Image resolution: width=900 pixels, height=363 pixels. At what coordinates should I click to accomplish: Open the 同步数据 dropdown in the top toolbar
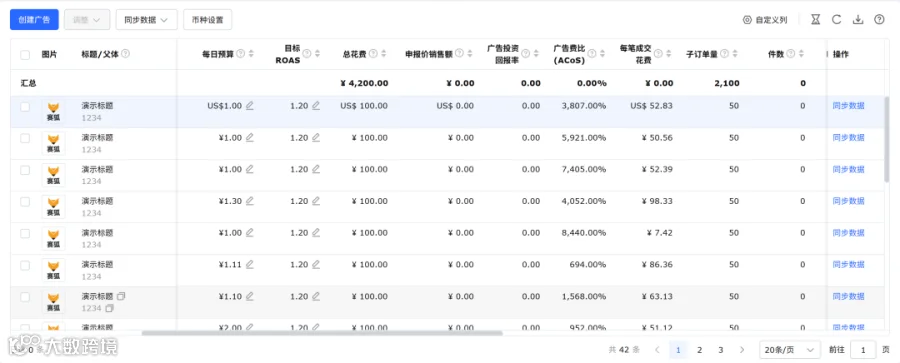[146, 20]
